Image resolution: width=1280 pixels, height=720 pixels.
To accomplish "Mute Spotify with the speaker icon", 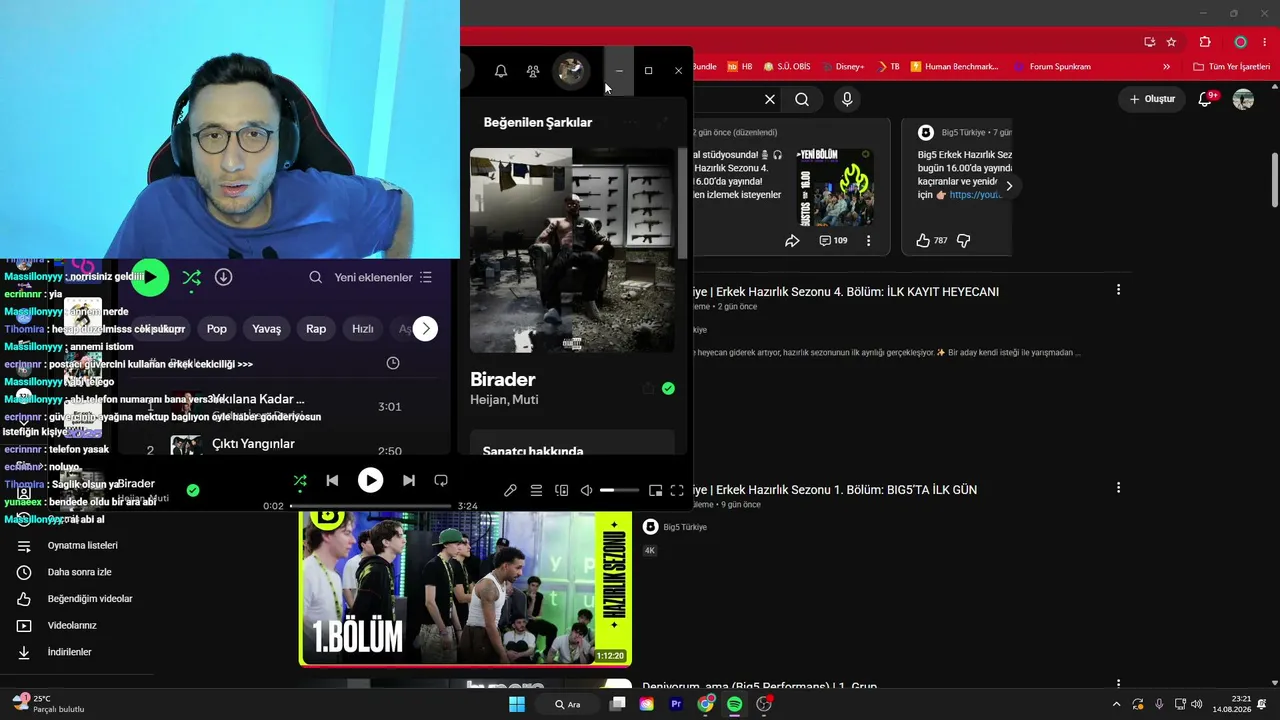I will click(x=587, y=491).
